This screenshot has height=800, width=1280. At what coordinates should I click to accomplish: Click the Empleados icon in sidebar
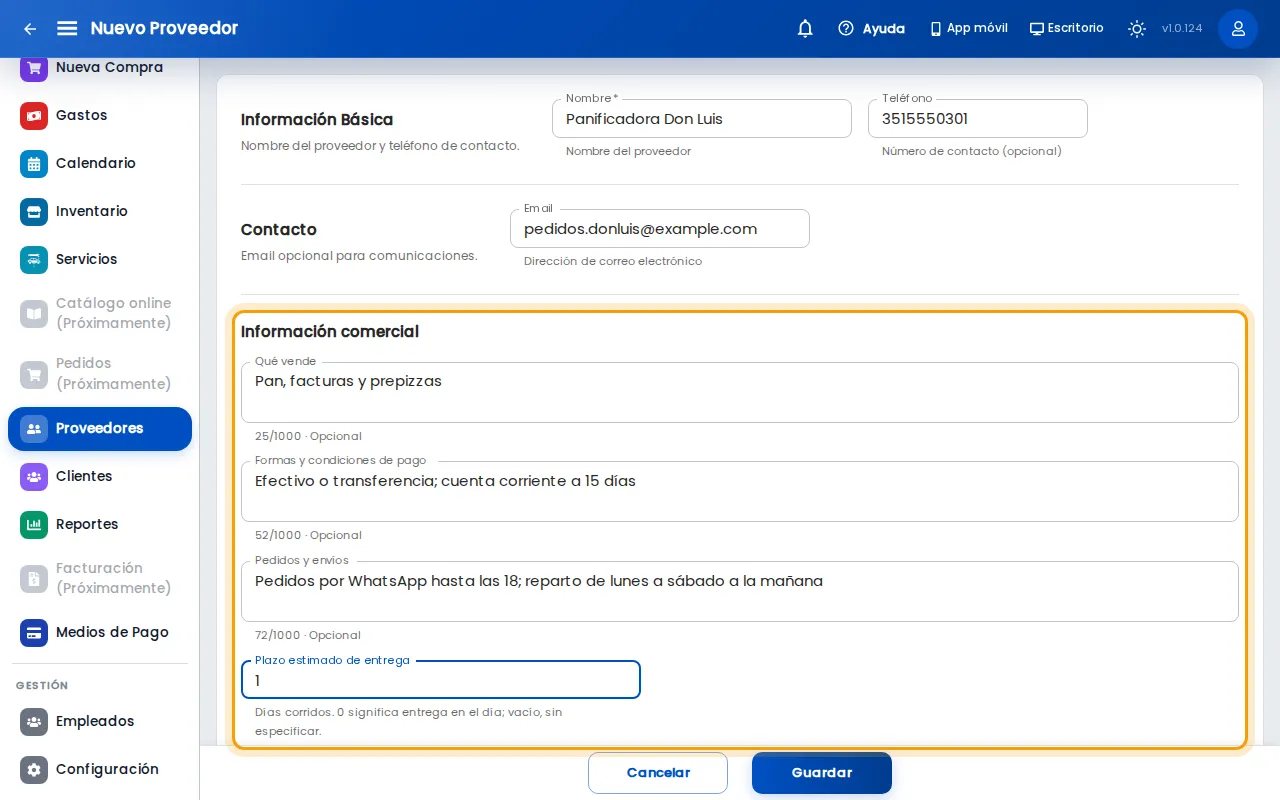34,722
